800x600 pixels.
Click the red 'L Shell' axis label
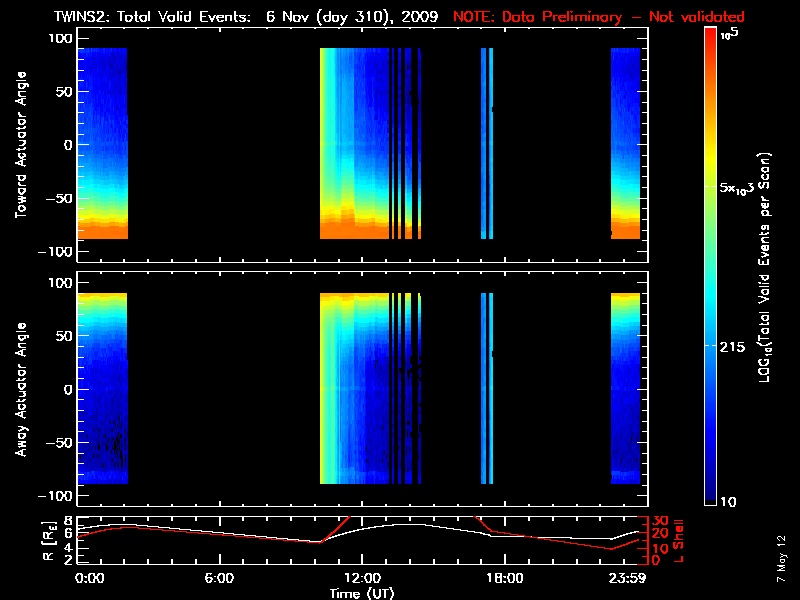pyautogui.click(x=679, y=538)
